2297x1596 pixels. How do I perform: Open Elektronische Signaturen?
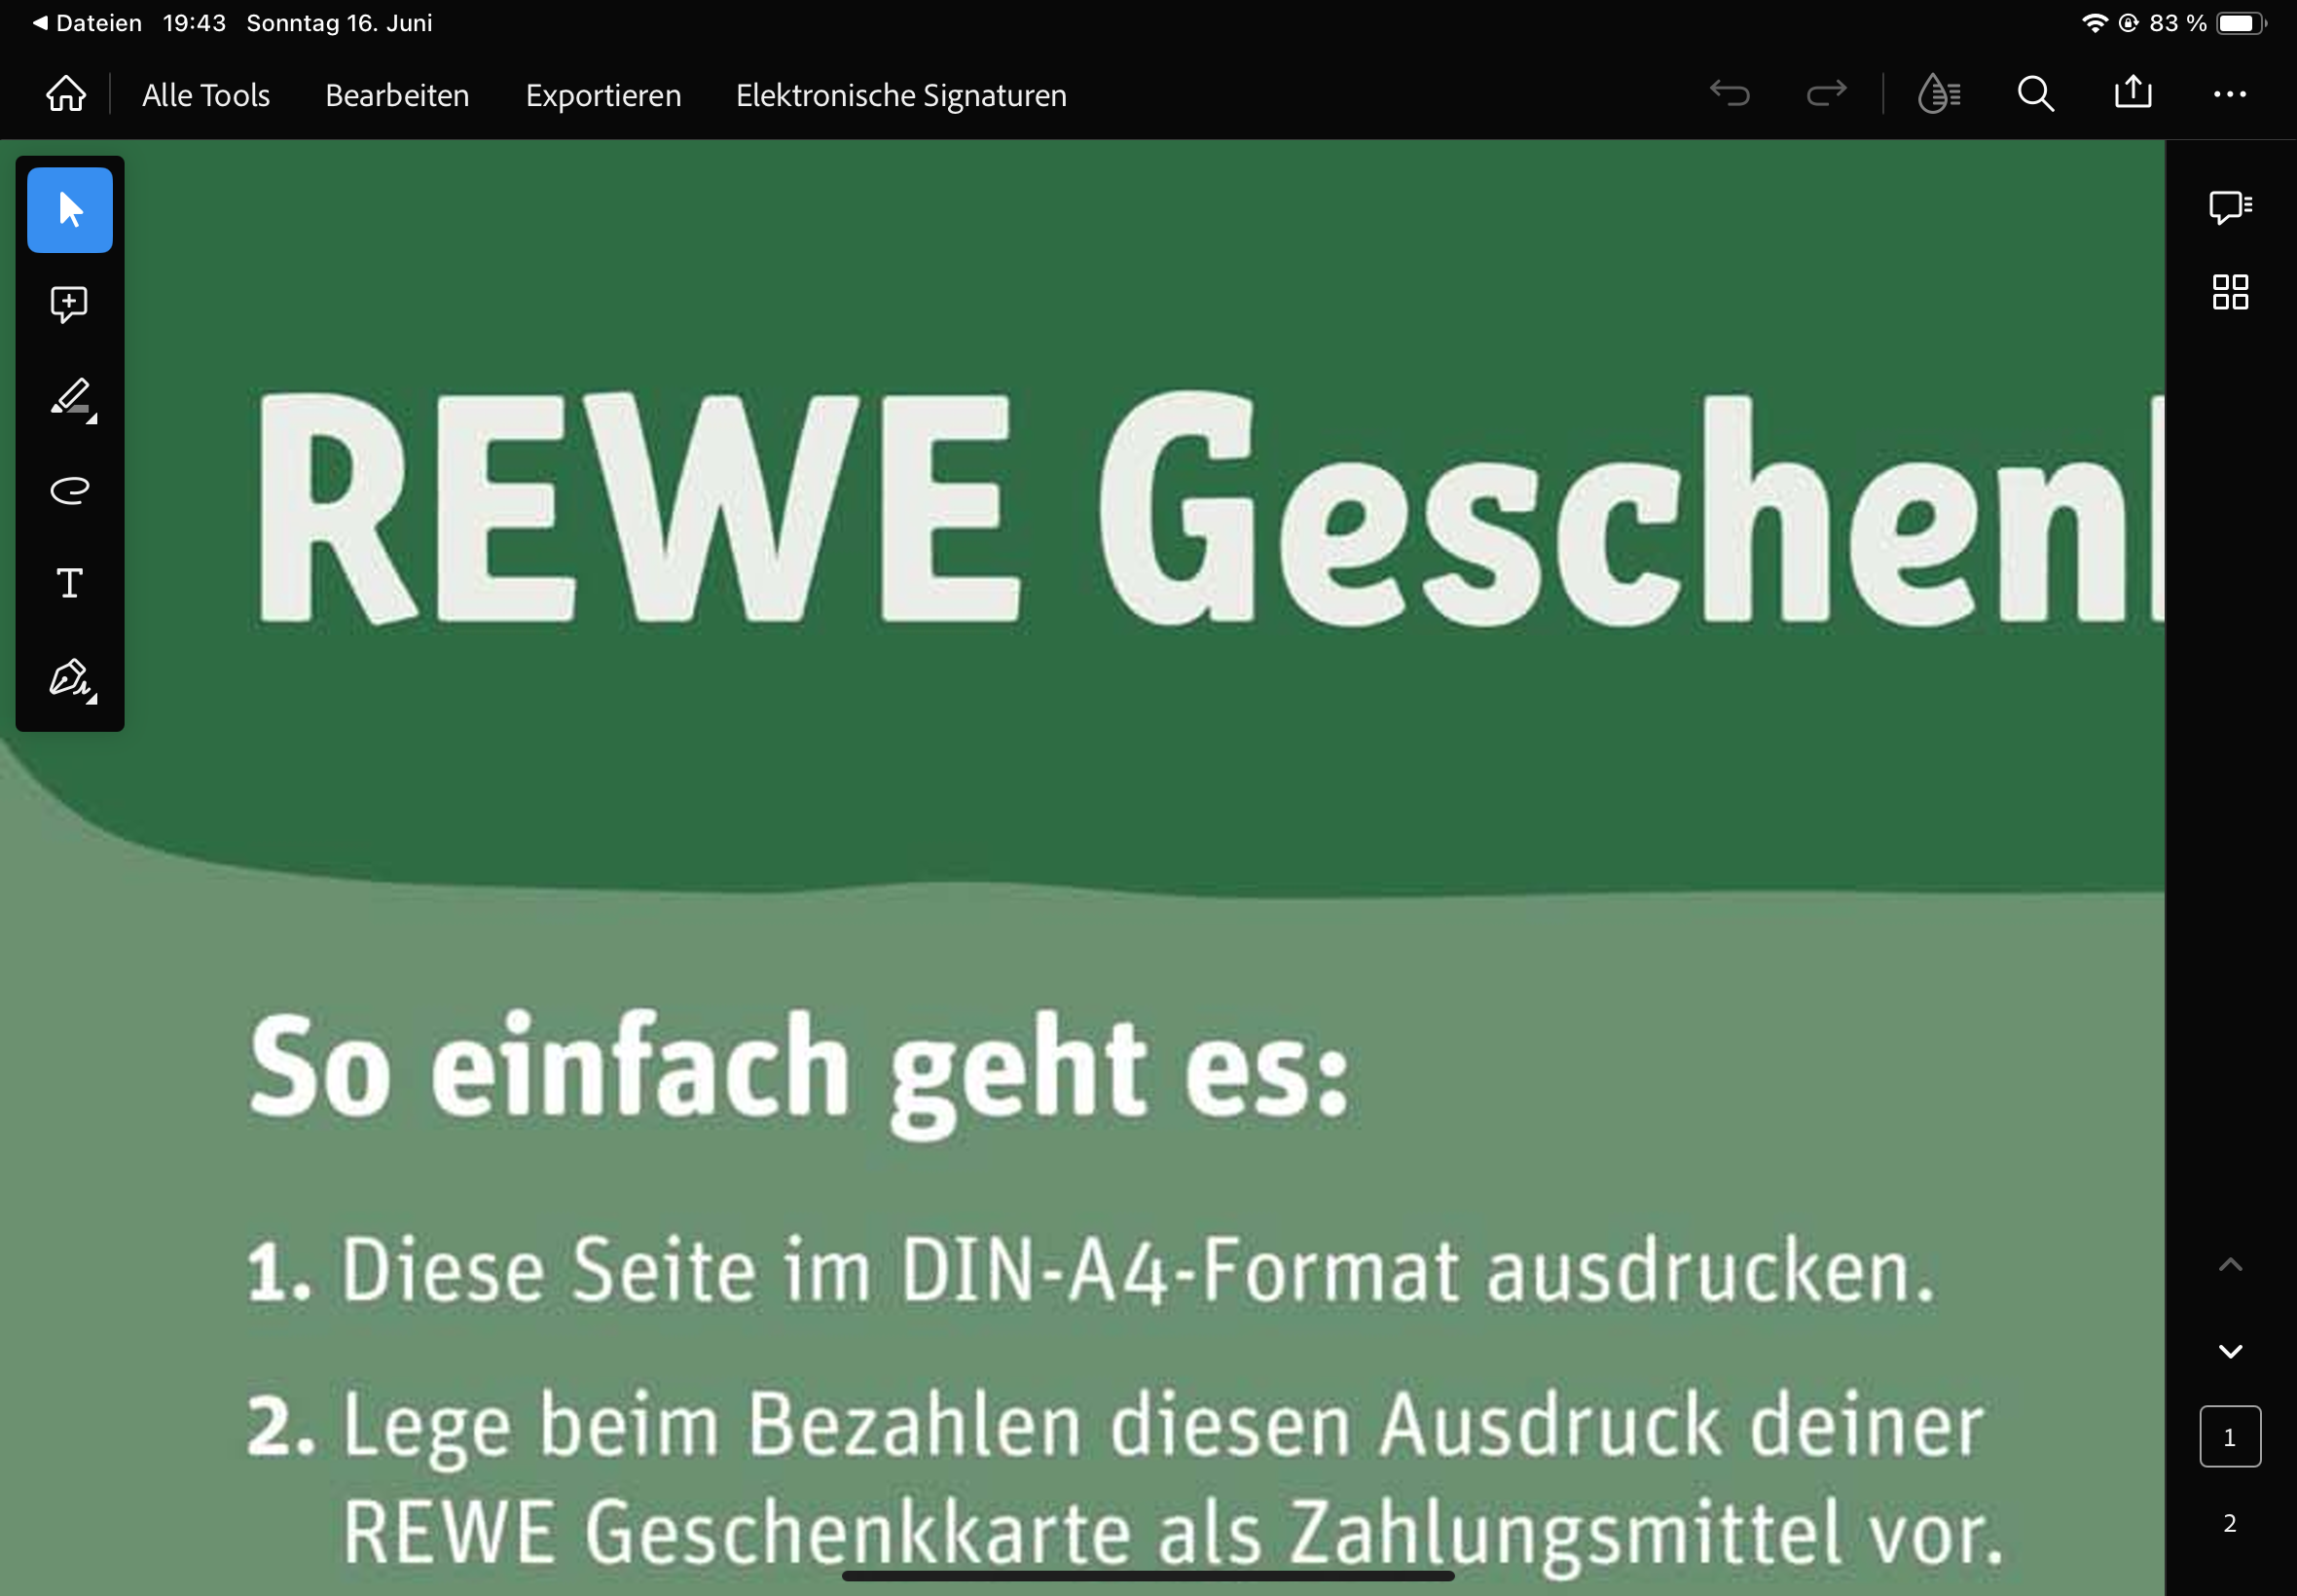(900, 95)
